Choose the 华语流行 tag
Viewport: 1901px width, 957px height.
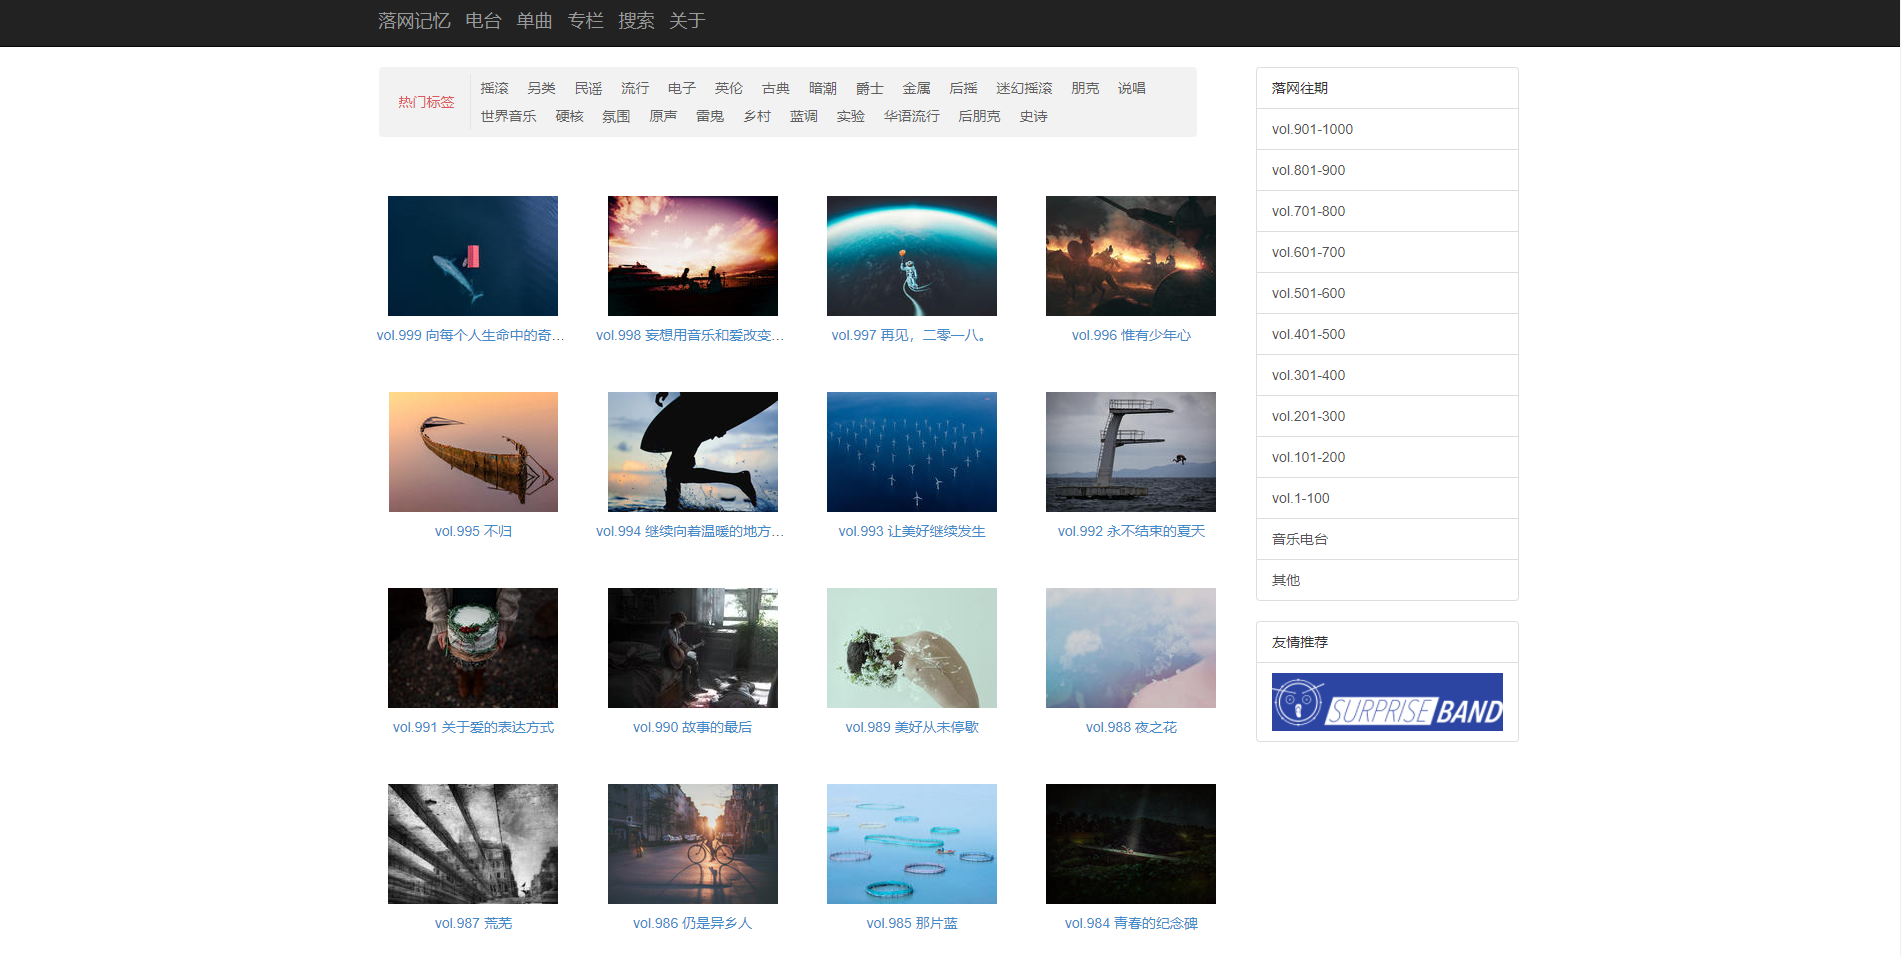coord(912,116)
